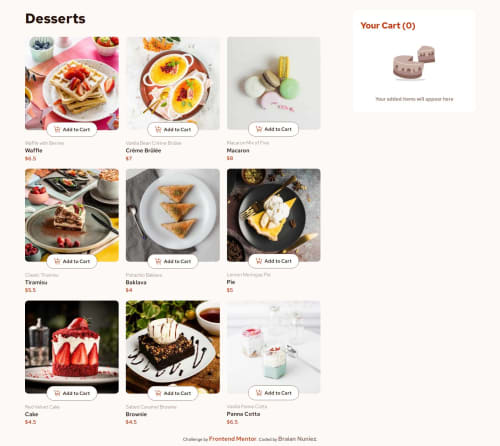Screen dimensions: 500x446
Task: Add Panna Cotta to the cart
Action: pyautogui.click(x=273, y=393)
